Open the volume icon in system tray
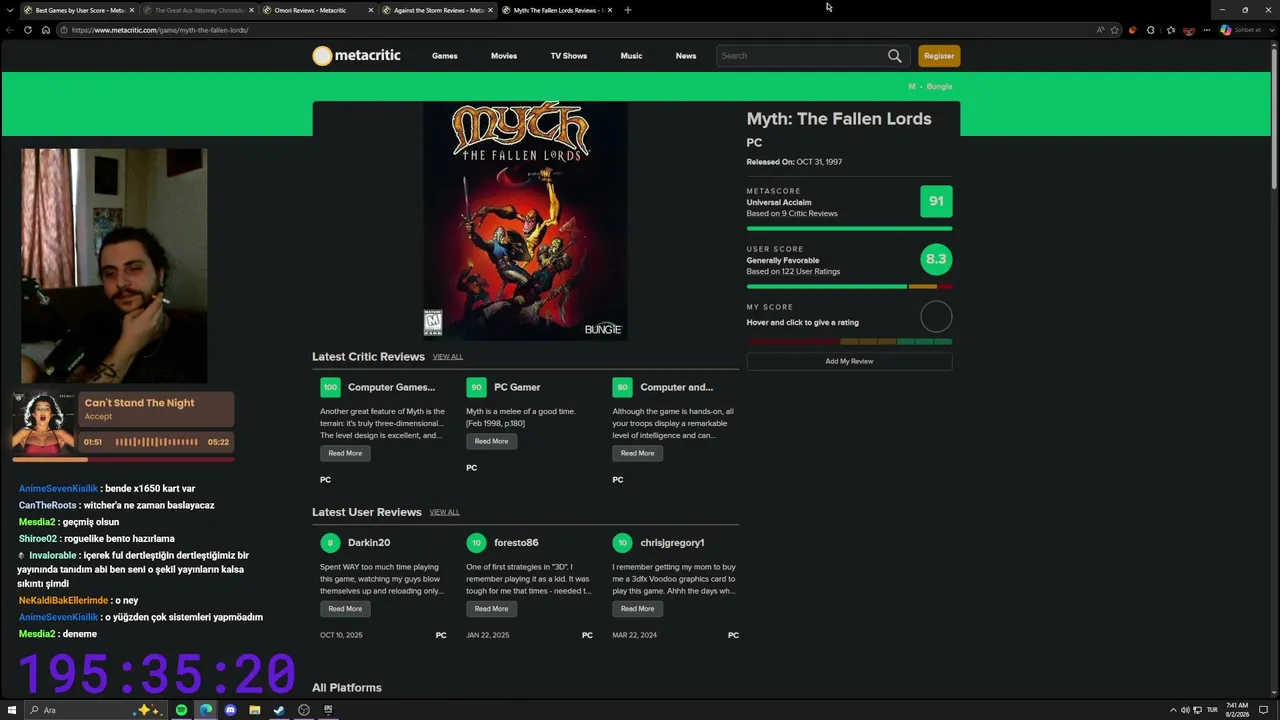The width and height of the screenshot is (1280, 720). [1185, 710]
